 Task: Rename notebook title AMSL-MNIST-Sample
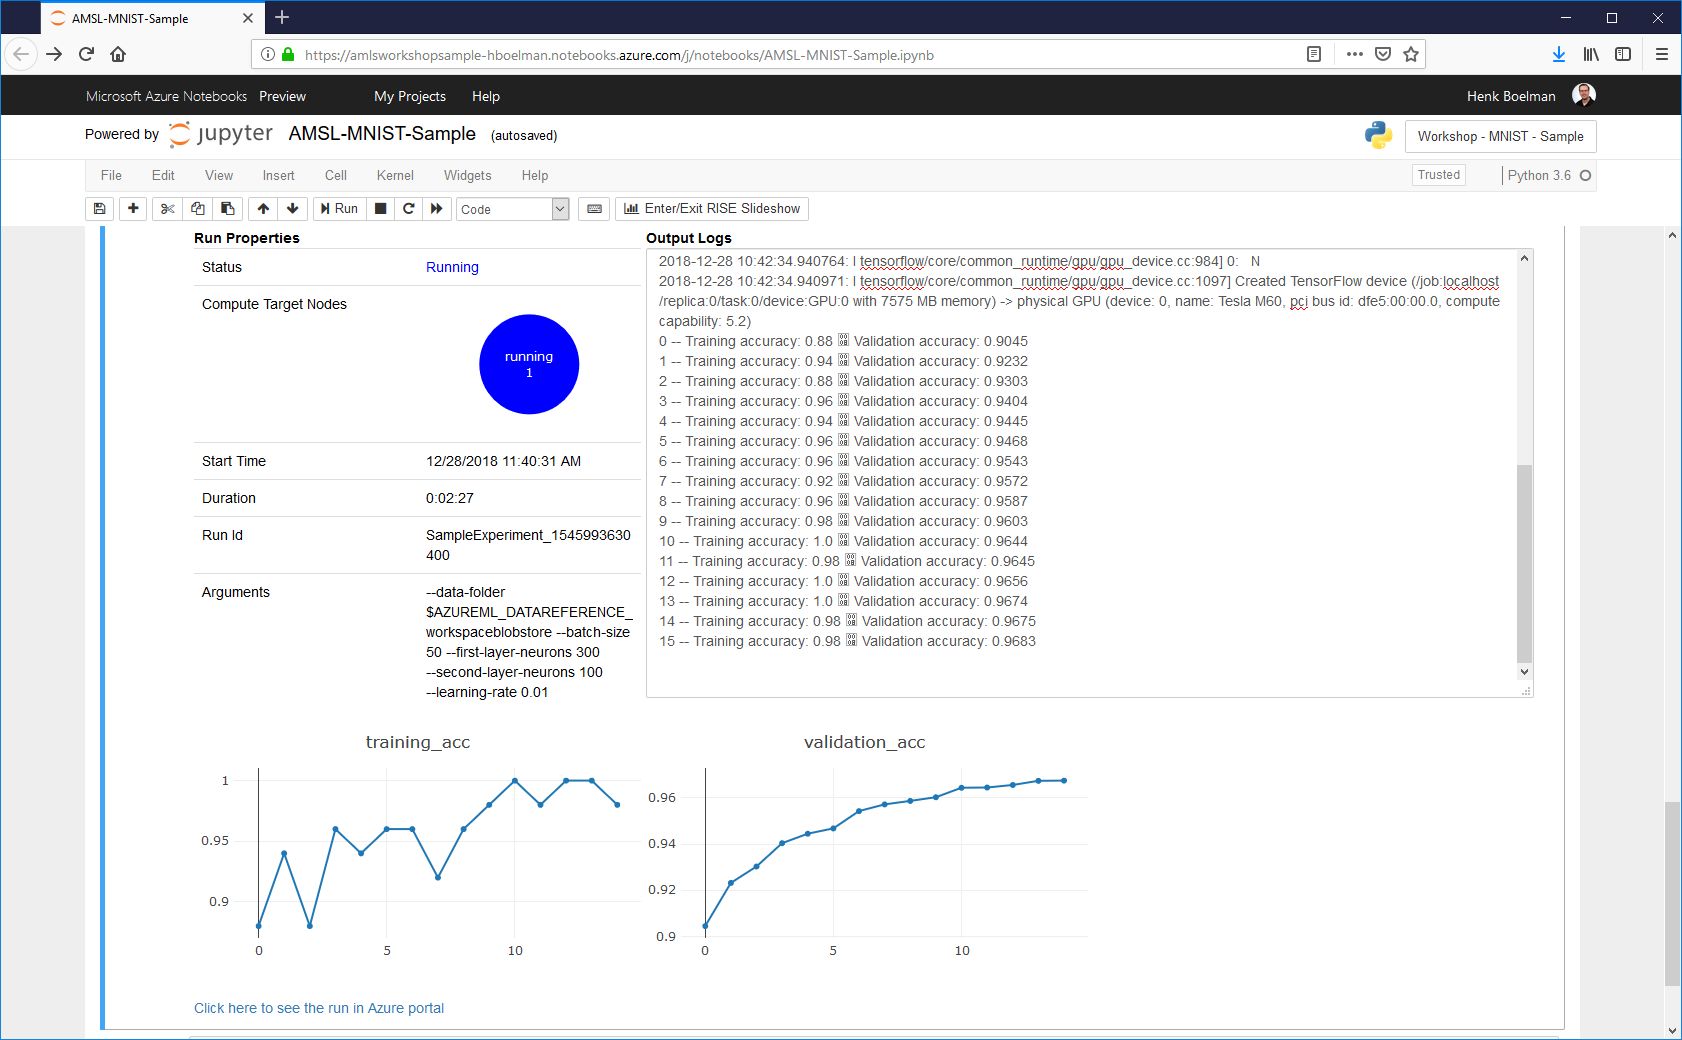click(x=382, y=134)
